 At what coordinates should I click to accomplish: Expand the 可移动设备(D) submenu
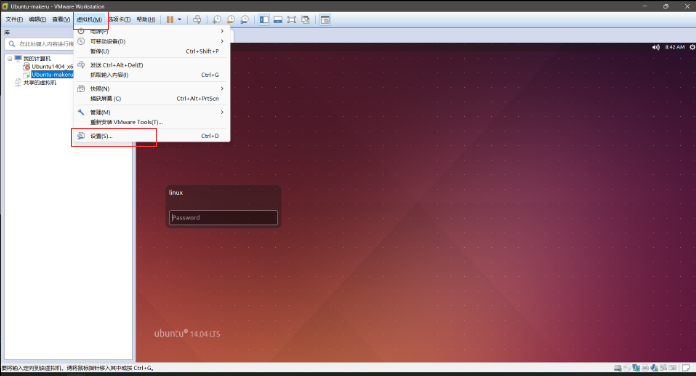pos(151,41)
